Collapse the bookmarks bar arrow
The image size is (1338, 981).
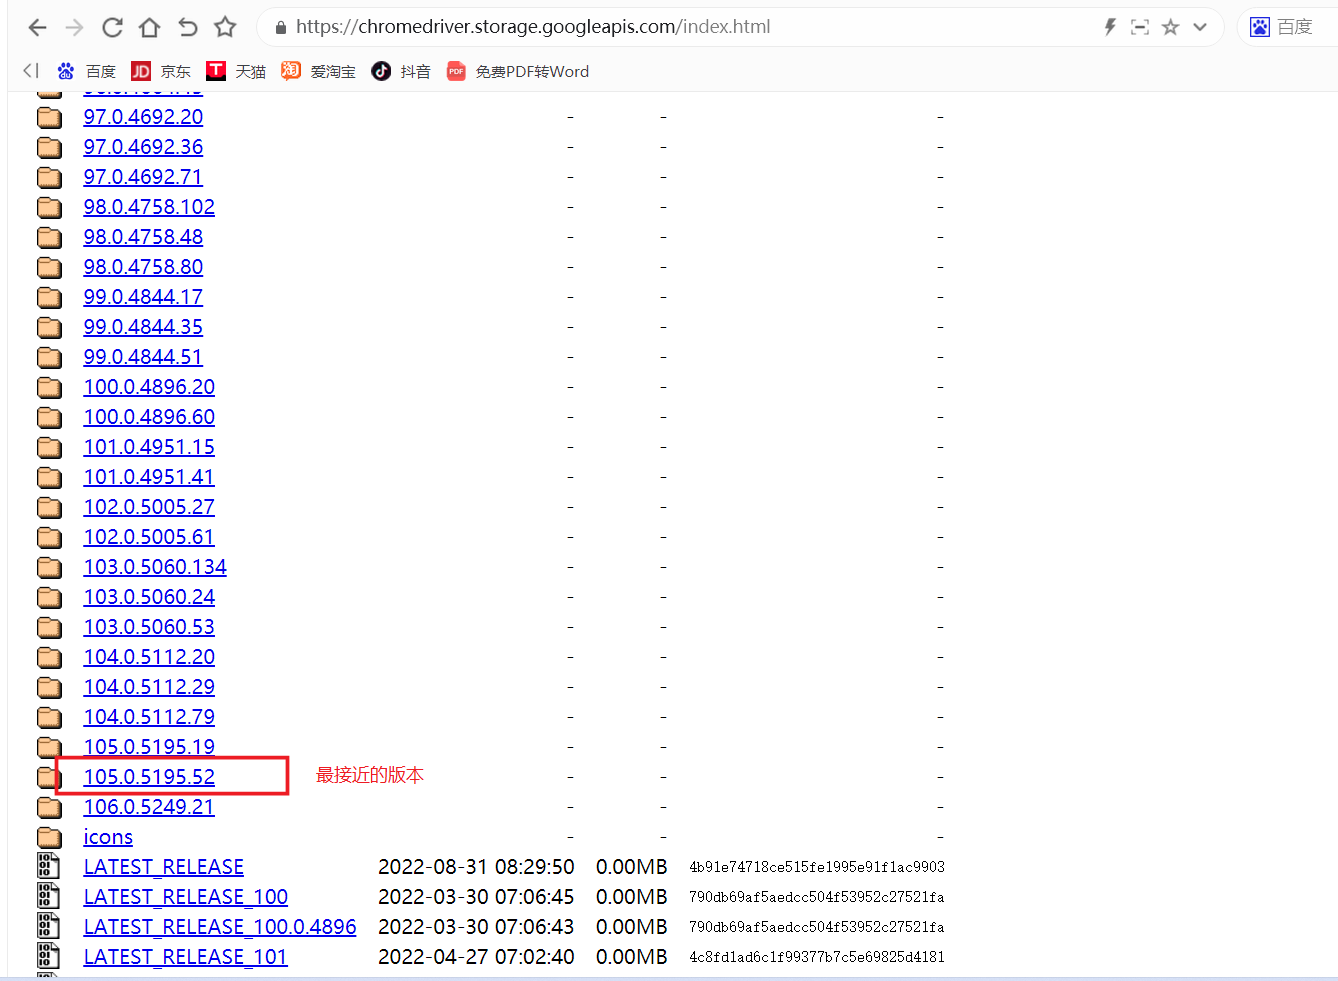click(31, 71)
